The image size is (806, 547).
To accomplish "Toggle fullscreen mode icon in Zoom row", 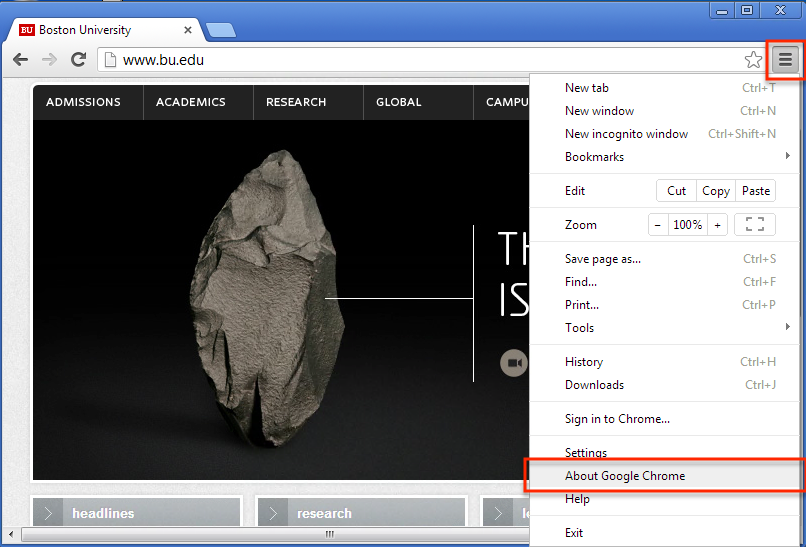I will click(x=755, y=225).
